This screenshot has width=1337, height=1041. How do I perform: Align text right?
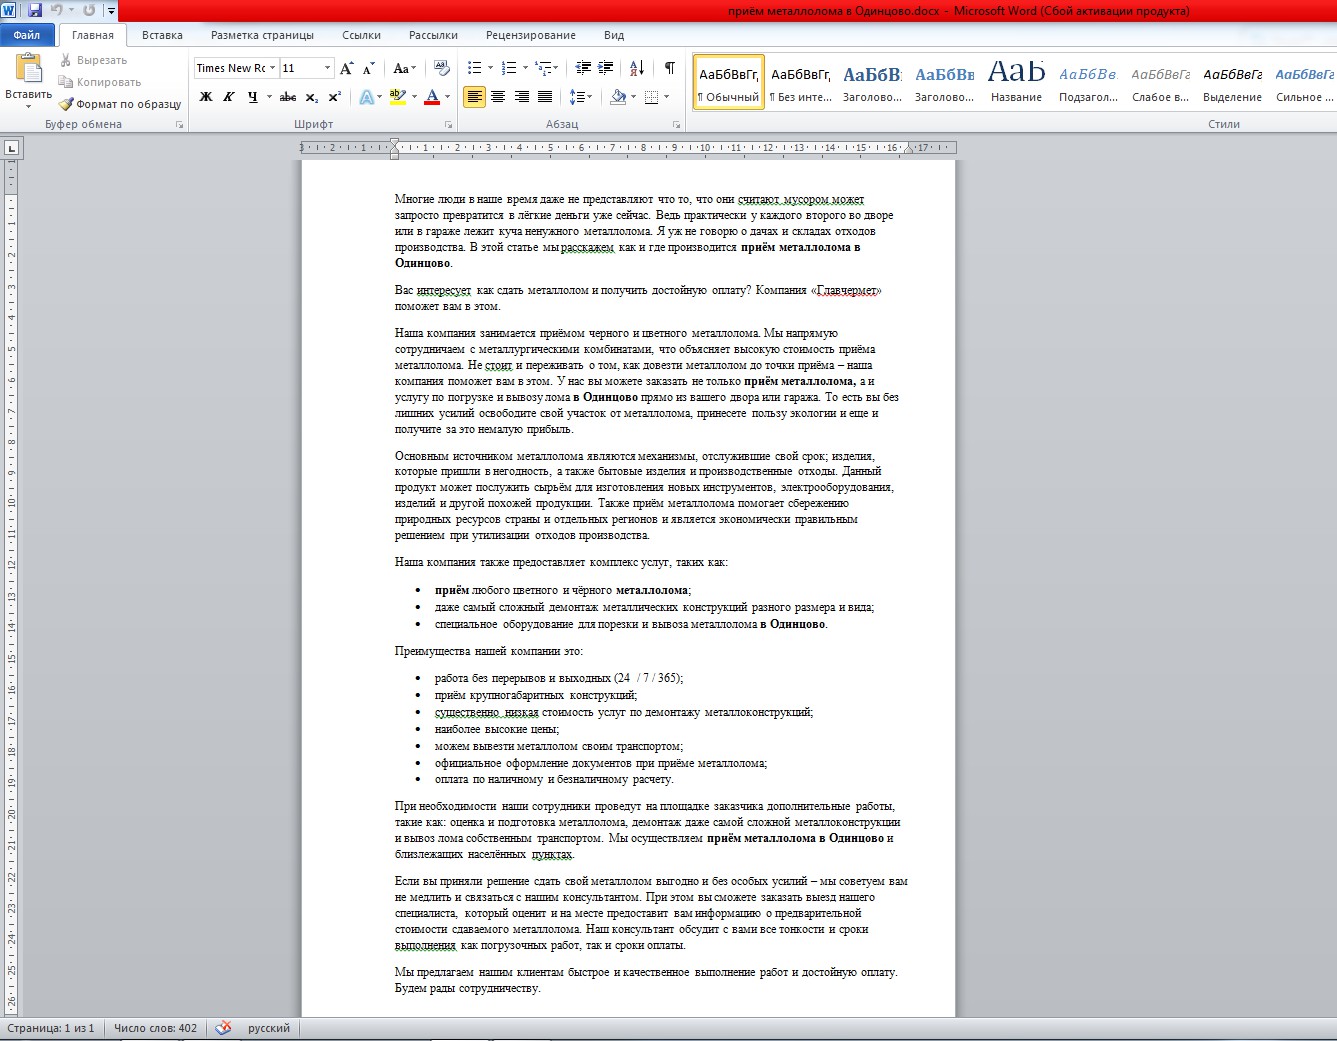(522, 97)
